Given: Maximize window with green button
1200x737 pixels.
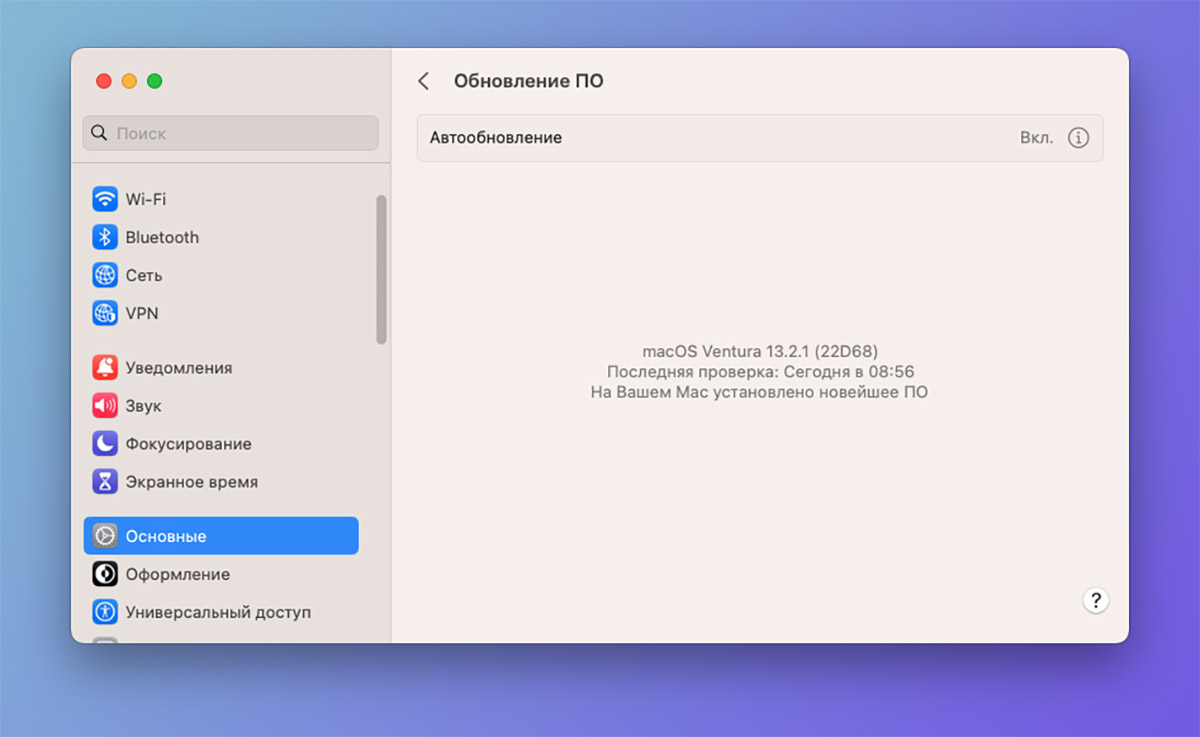Looking at the screenshot, I should point(154,81).
